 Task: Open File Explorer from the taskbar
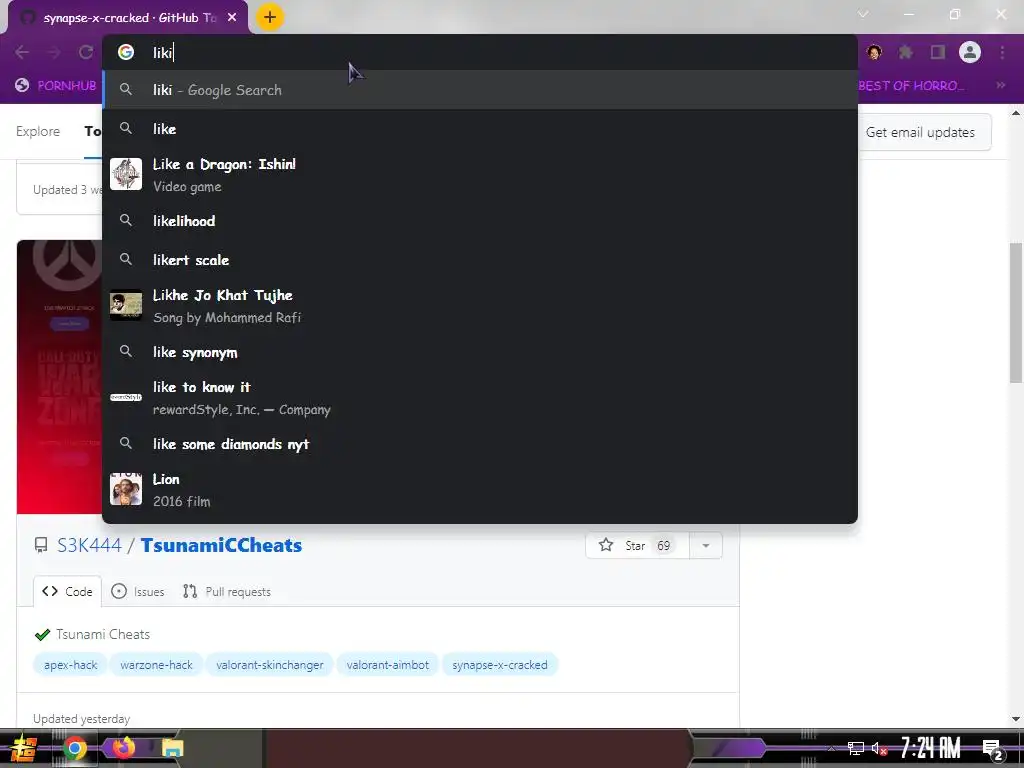pos(172,748)
